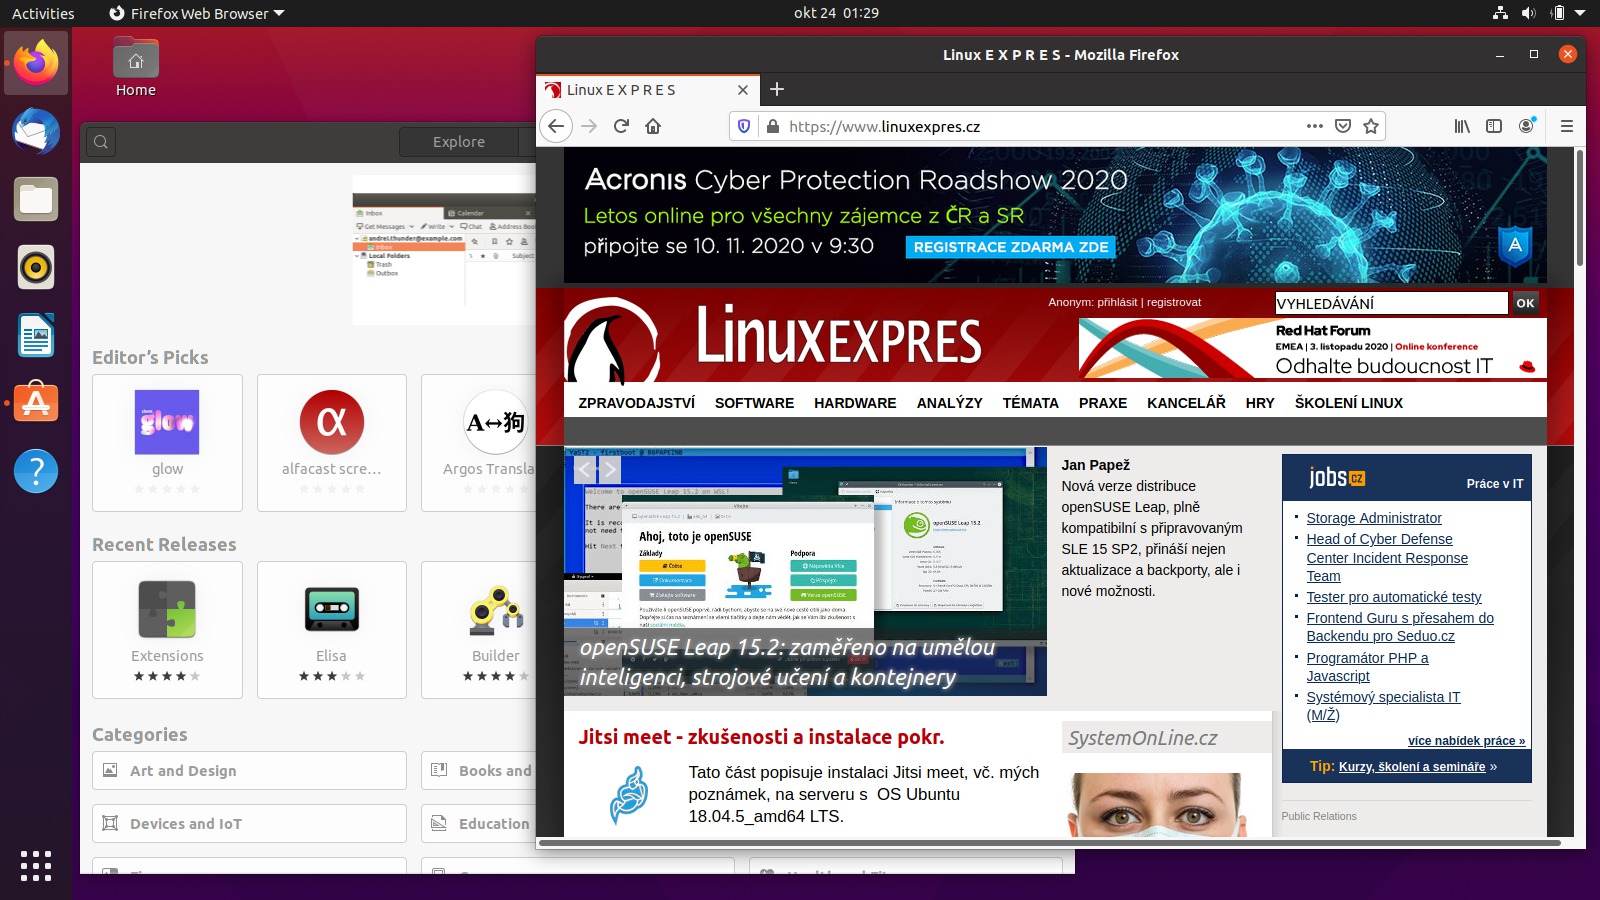Focus the VYHLEDÁVÁNÍ search field
Image resolution: width=1600 pixels, height=900 pixels.
(1391, 303)
